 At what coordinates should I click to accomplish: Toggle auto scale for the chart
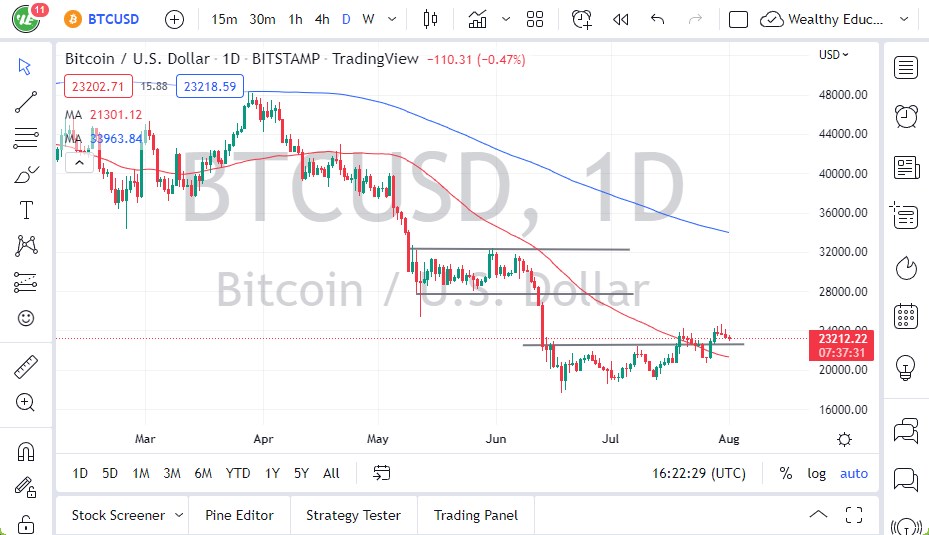click(x=853, y=473)
